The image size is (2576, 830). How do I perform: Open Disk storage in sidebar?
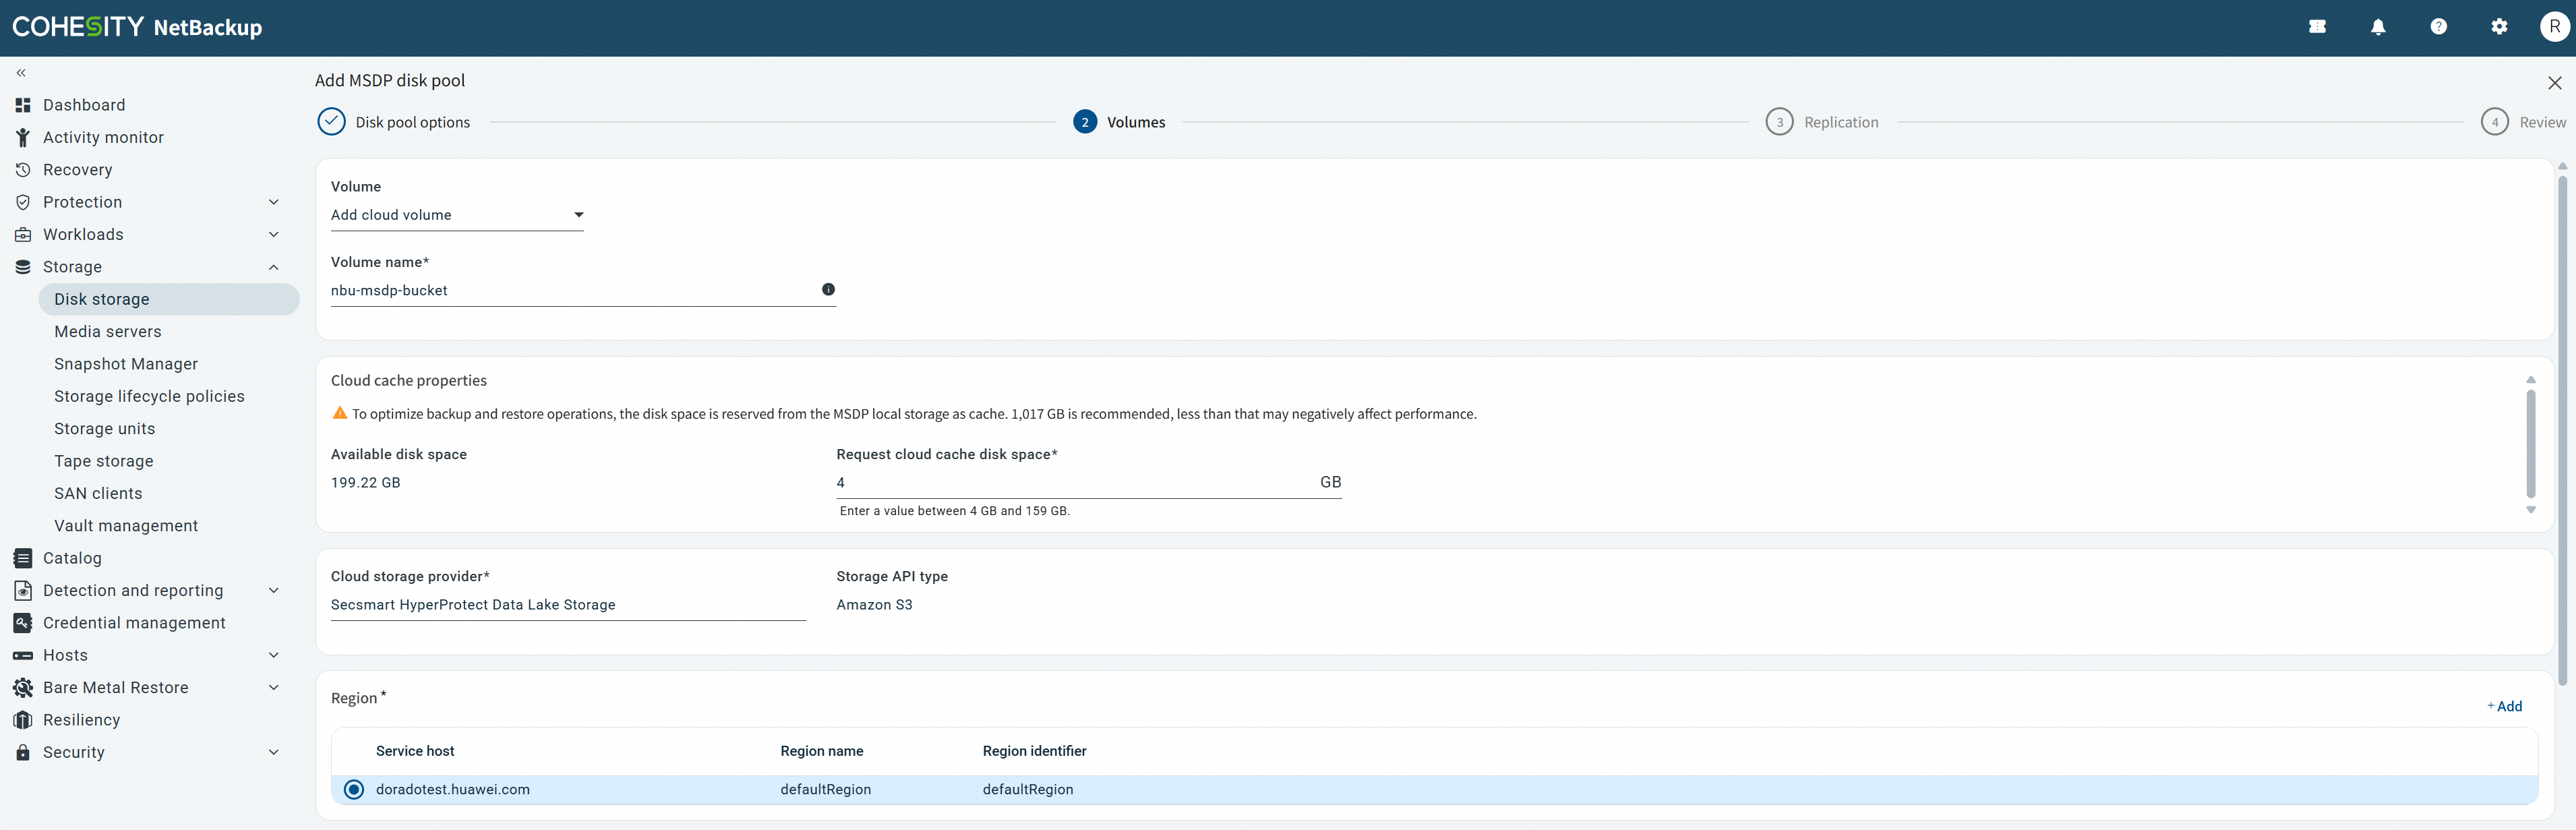(x=169, y=299)
